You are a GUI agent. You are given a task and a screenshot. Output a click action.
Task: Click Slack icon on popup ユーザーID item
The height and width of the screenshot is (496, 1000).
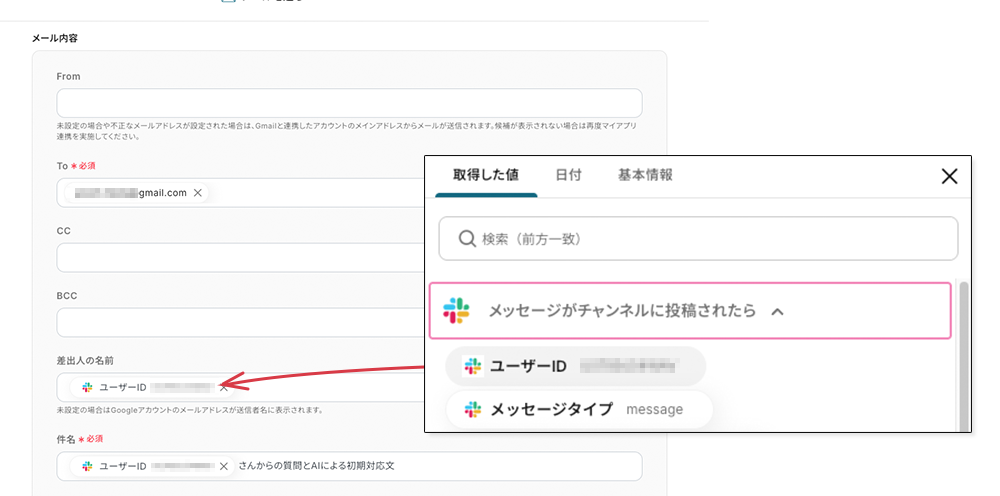coord(473,367)
